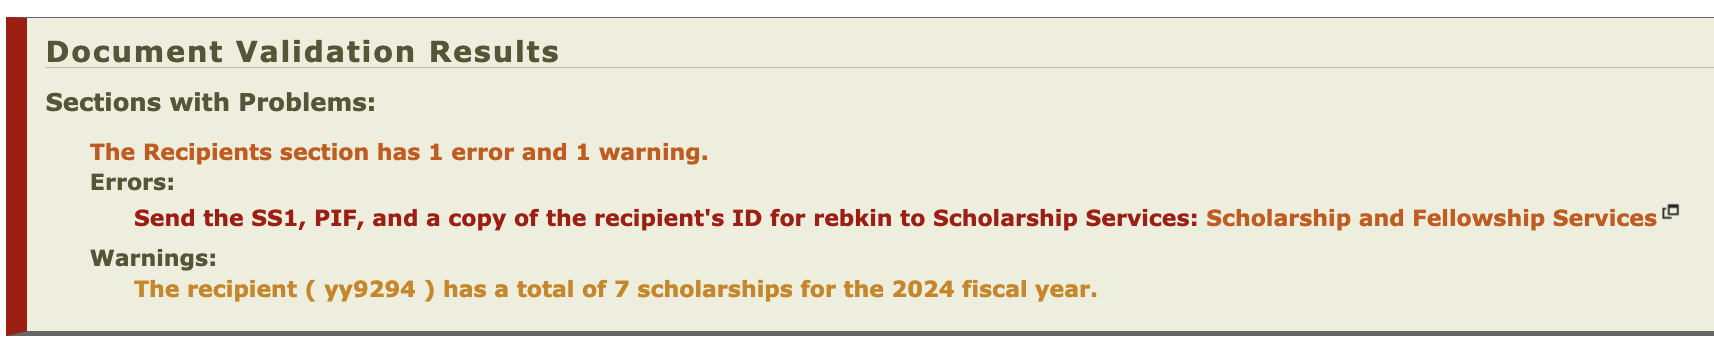The width and height of the screenshot is (1714, 360).
Task: Select the Errors: label
Action: pos(132,183)
